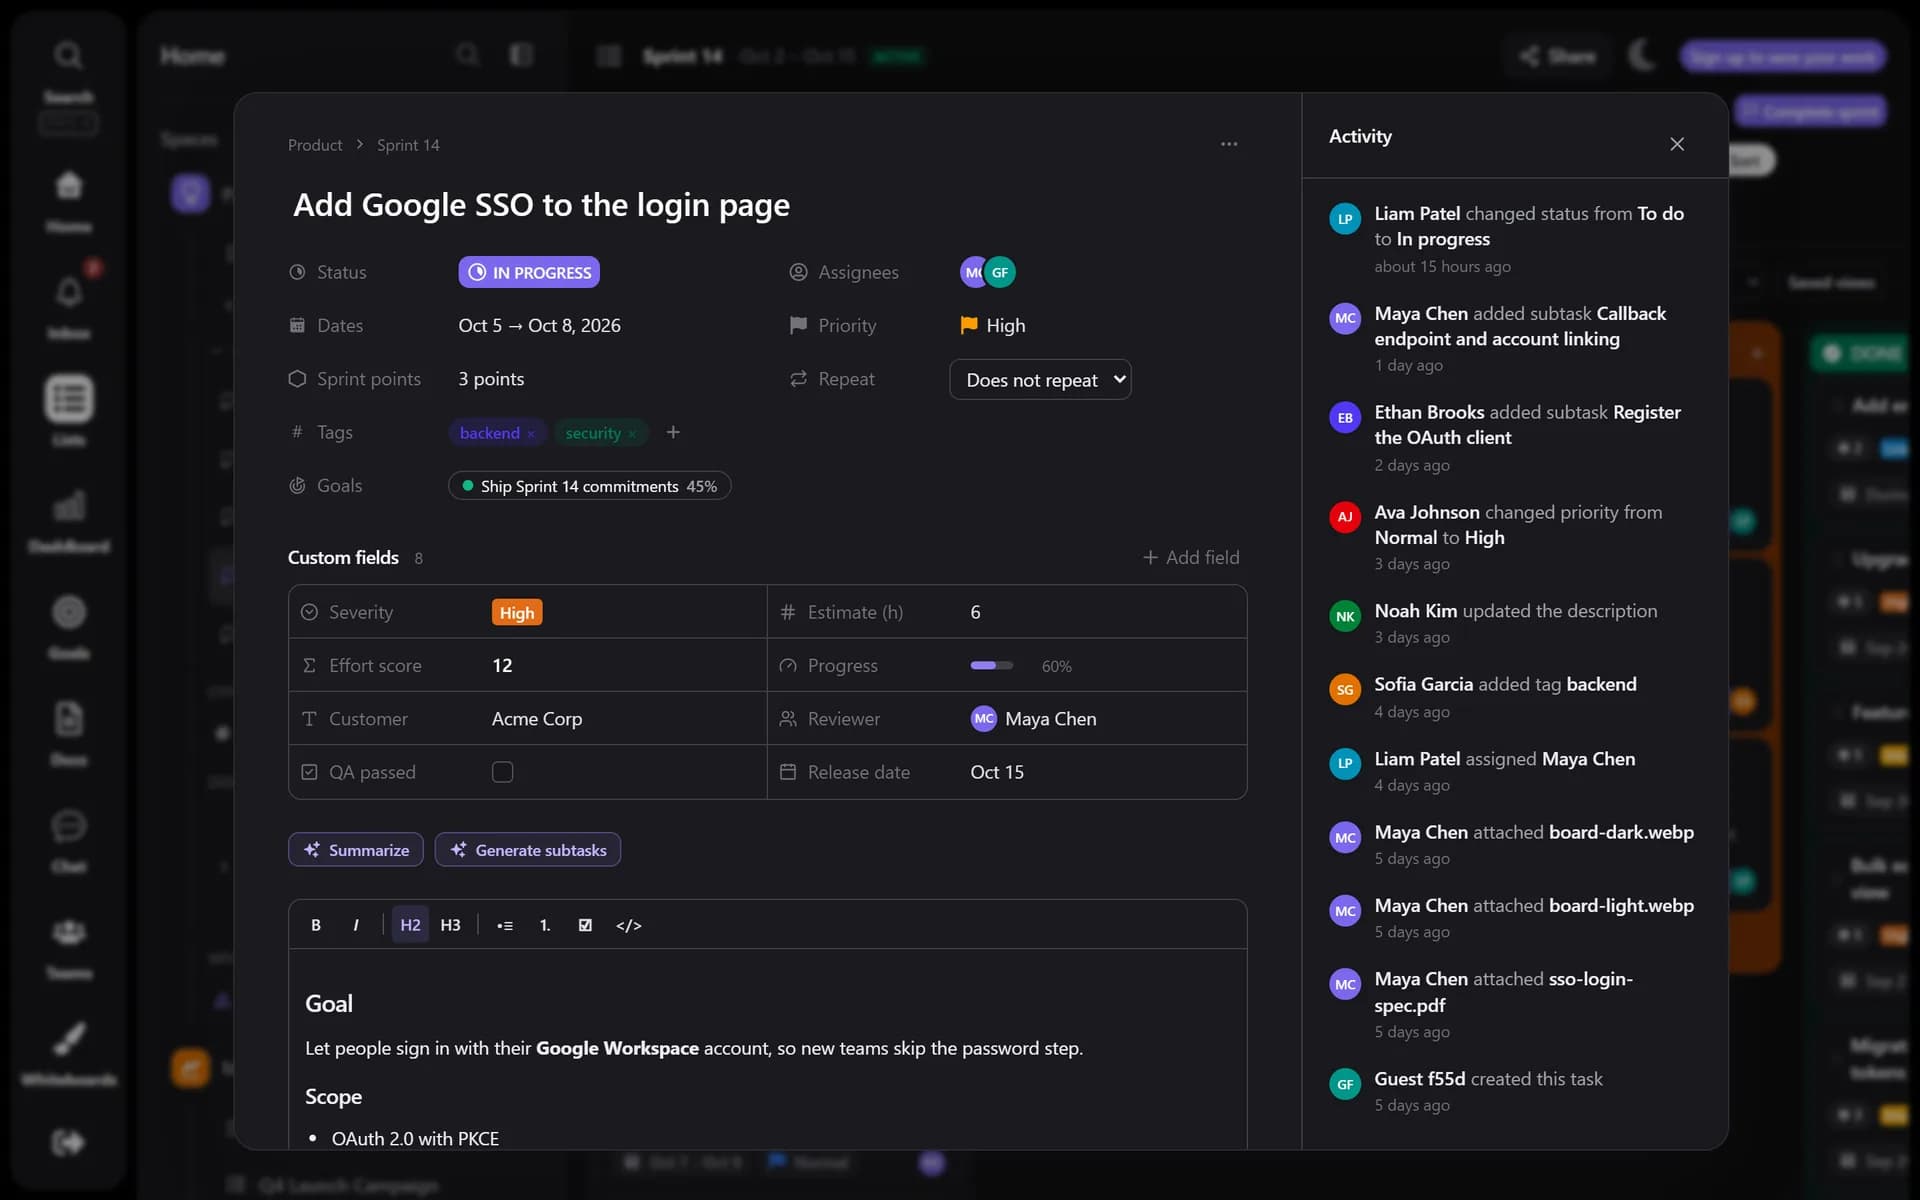Change the Severity High value
The image size is (1920, 1200).
tap(517, 612)
